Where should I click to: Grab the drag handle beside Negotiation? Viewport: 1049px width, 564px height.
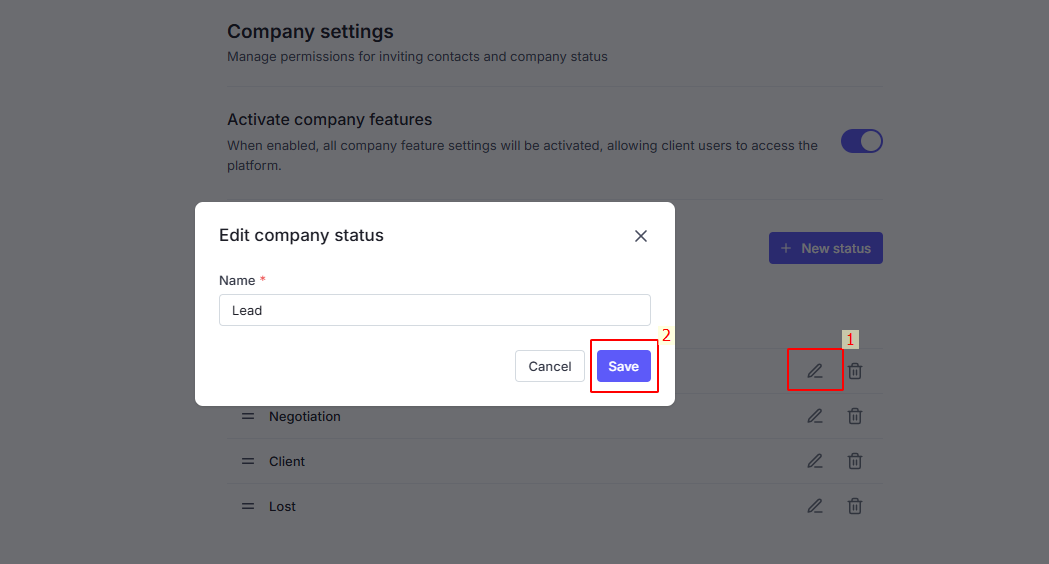pyautogui.click(x=248, y=416)
